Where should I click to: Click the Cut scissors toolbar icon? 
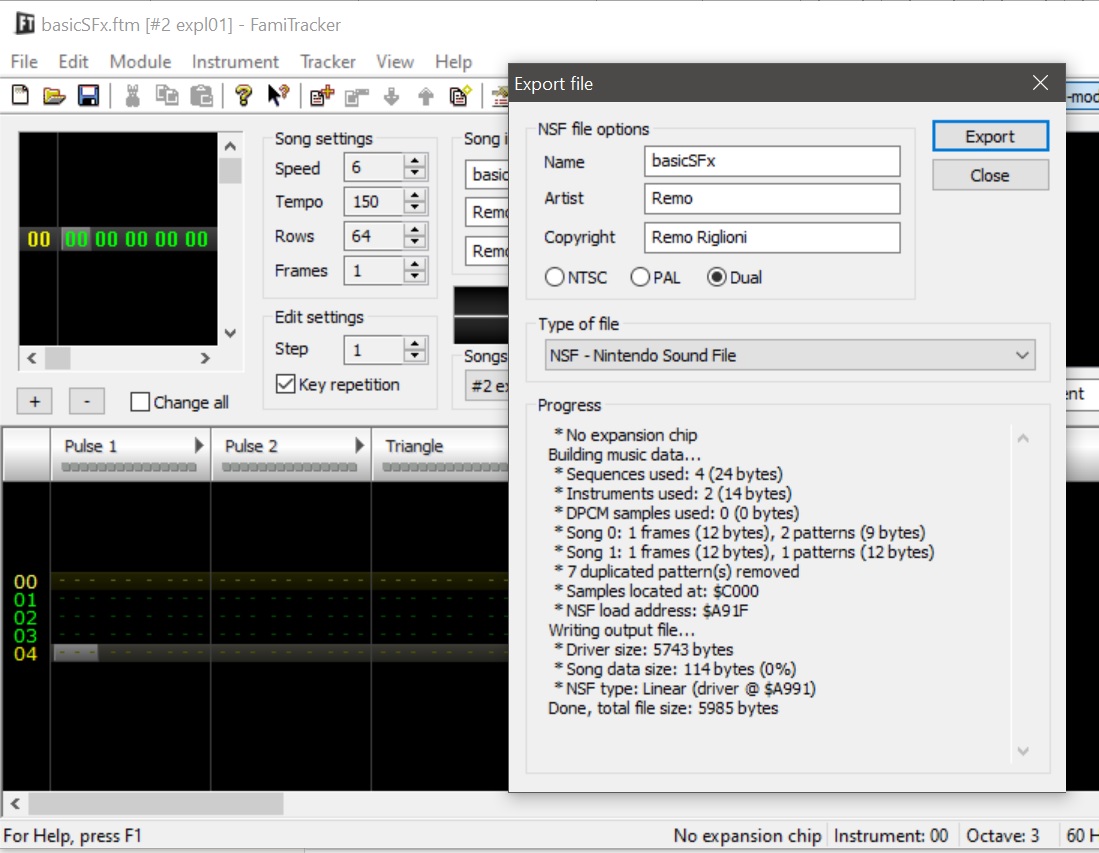pyautogui.click(x=132, y=95)
